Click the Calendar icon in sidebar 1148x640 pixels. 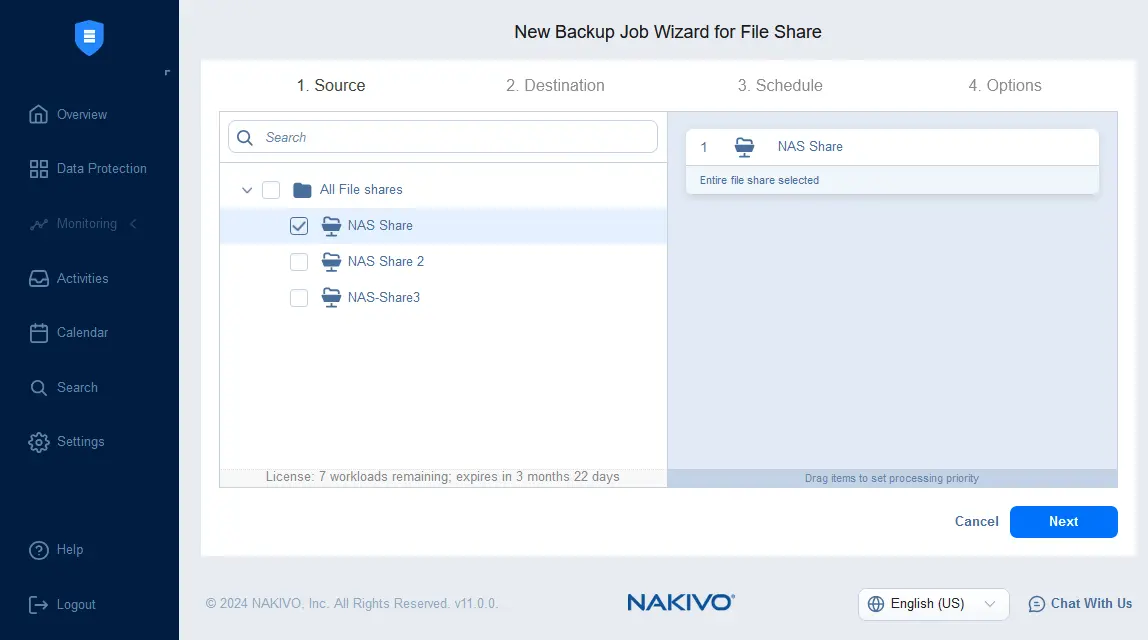tap(39, 332)
